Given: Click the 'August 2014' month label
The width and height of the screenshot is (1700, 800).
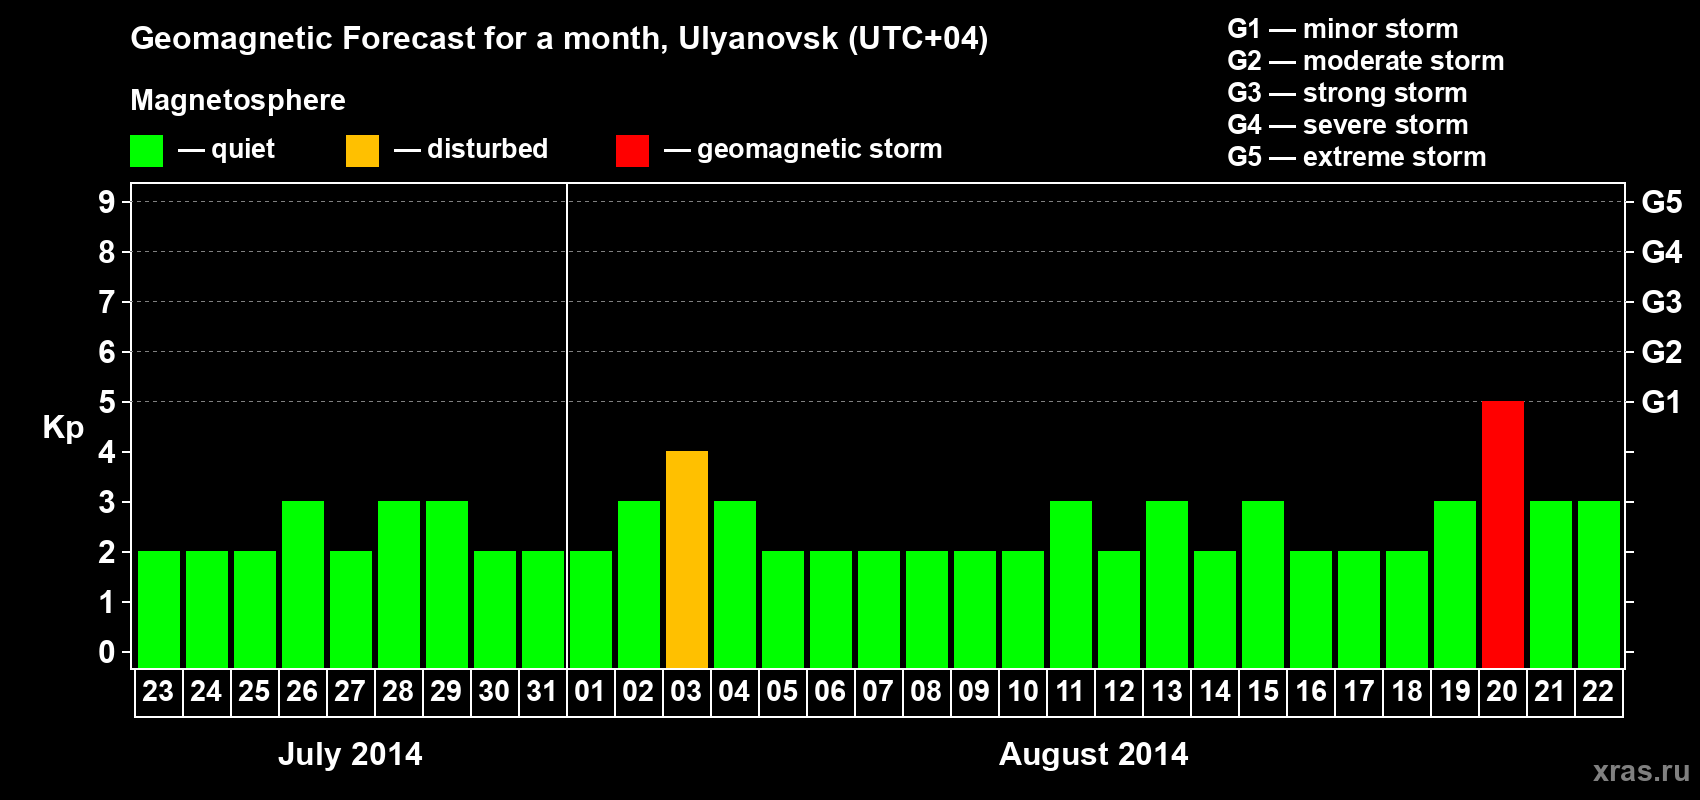Looking at the screenshot, I should [x=1094, y=754].
